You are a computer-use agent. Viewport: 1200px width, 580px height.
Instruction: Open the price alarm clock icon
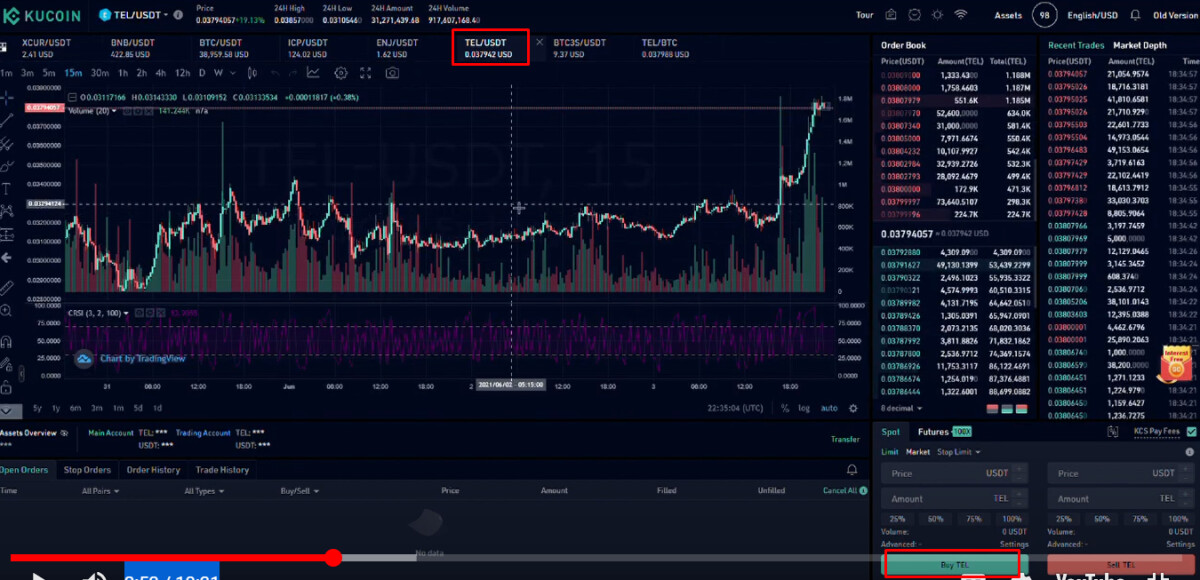pos(914,16)
